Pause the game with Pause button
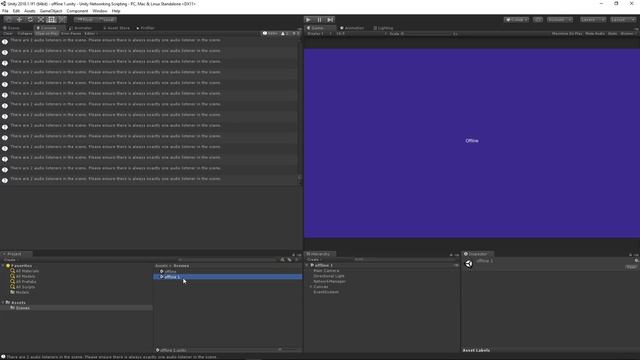 [320, 20]
